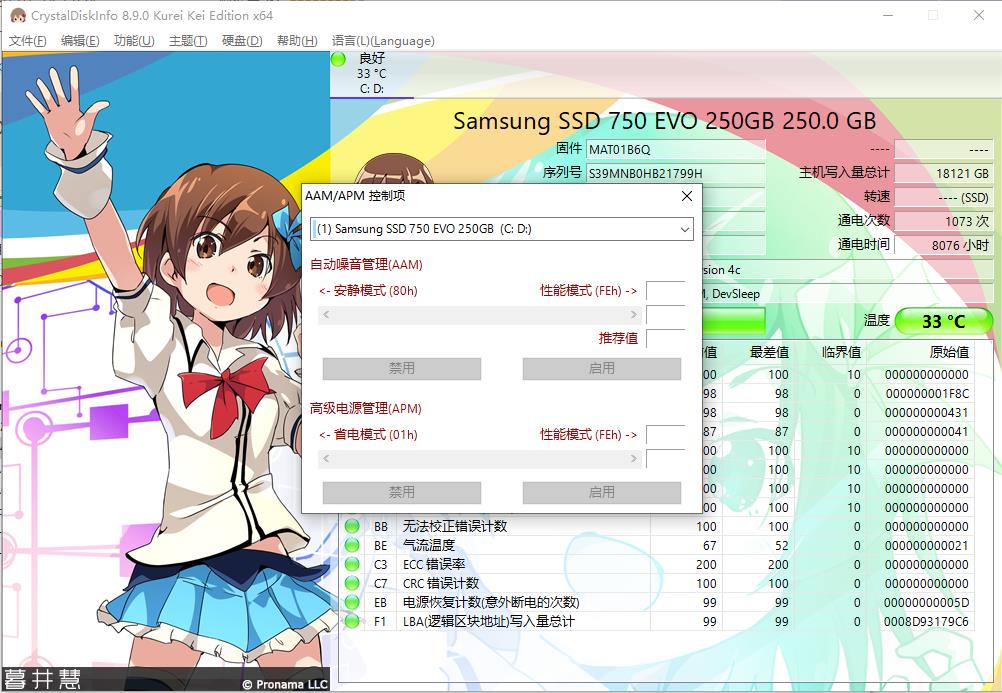Click the AAM 性能模式 value field
Viewport: 1002px width, 693px height.
pos(665,291)
